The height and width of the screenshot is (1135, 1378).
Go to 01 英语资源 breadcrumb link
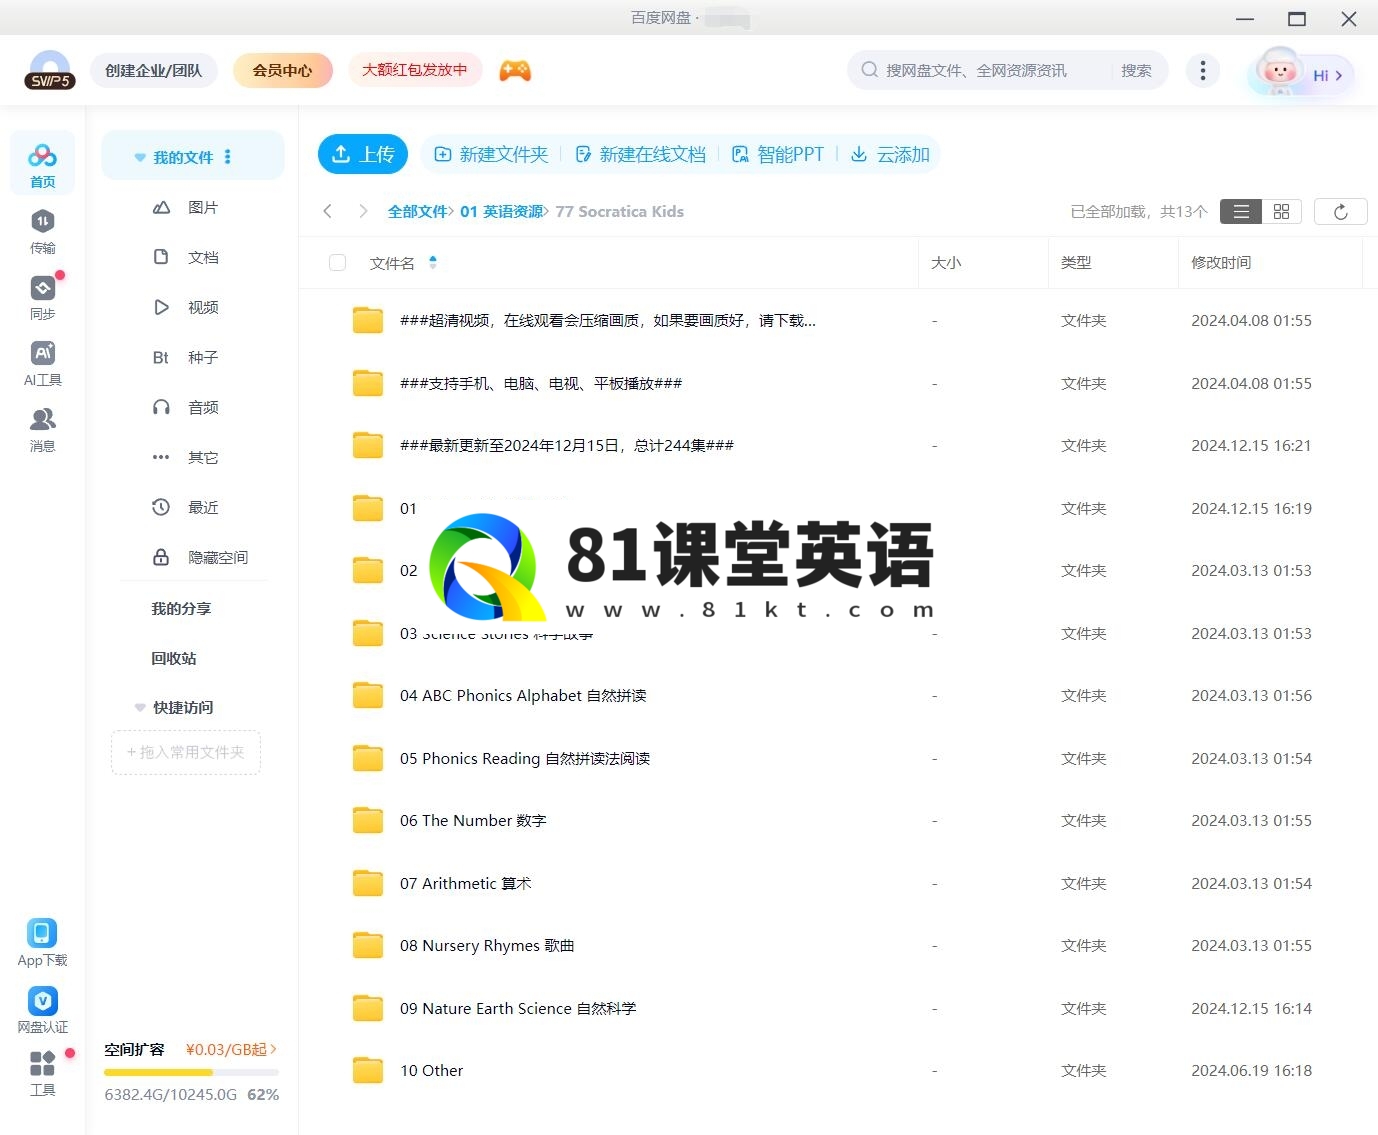(x=501, y=211)
